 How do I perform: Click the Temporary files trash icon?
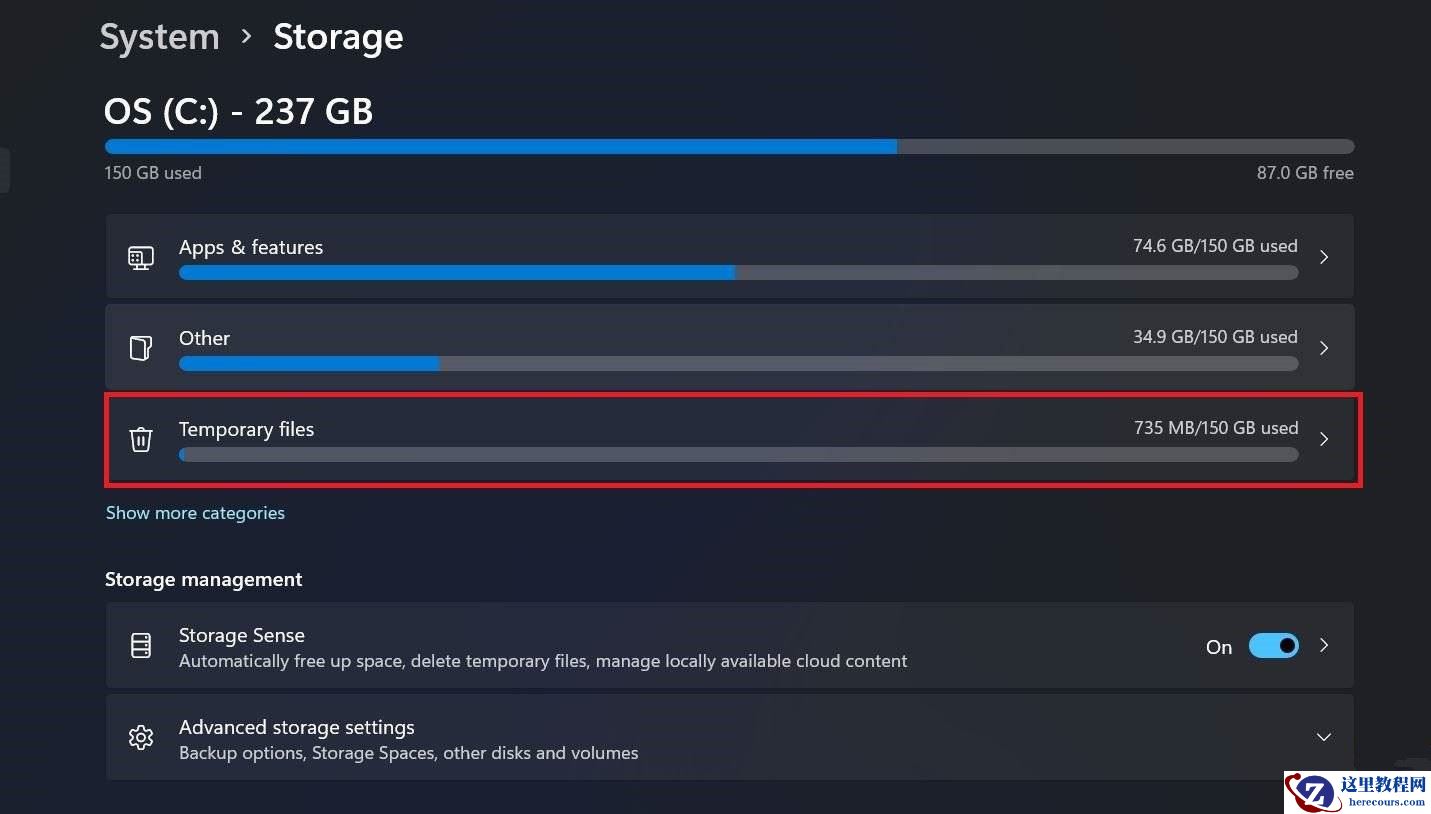click(x=140, y=439)
